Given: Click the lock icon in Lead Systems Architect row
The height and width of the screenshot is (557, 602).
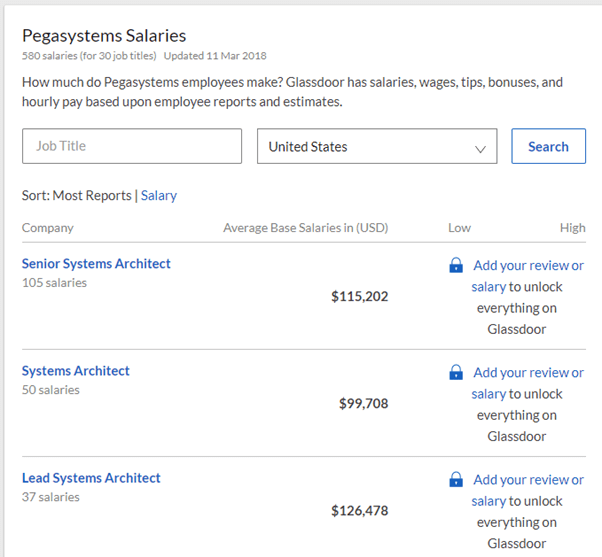Looking at the screenshot, I should [456, 479].
